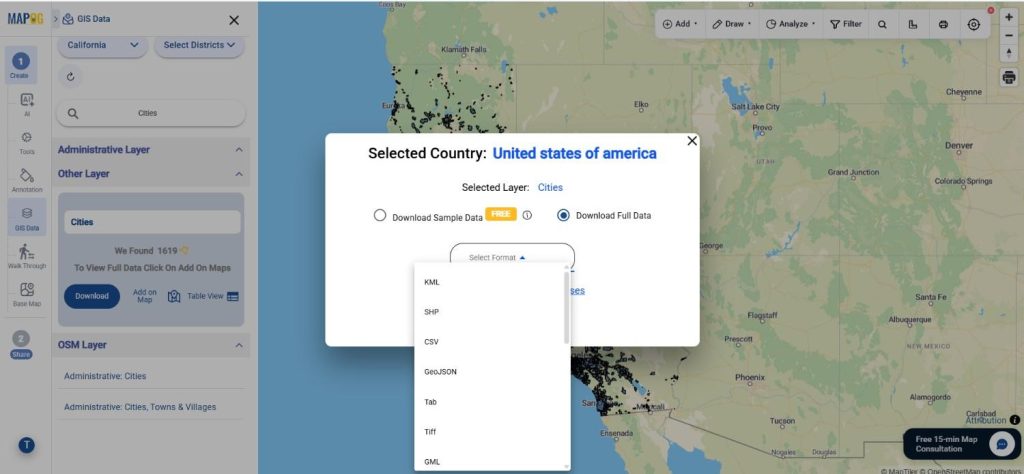Screen dimensions: 1024x474
Task: Open the chat bubble for consultation
Action: 1001,444
